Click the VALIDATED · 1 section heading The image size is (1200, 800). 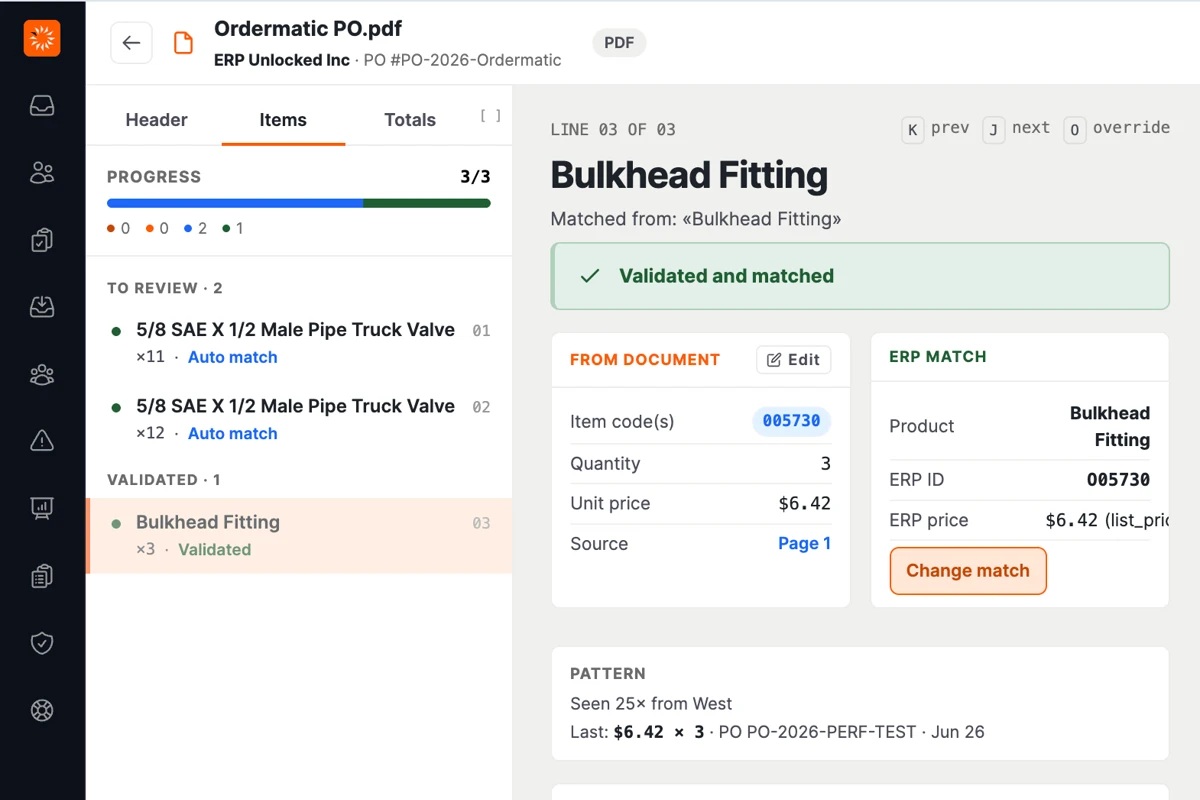click(164, 480)
